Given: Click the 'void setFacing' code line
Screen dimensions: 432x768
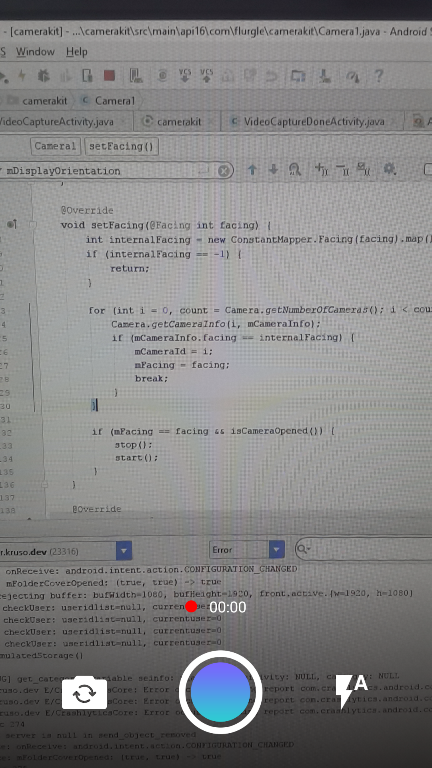Looking at the screenshot, I should pos(167,225).
